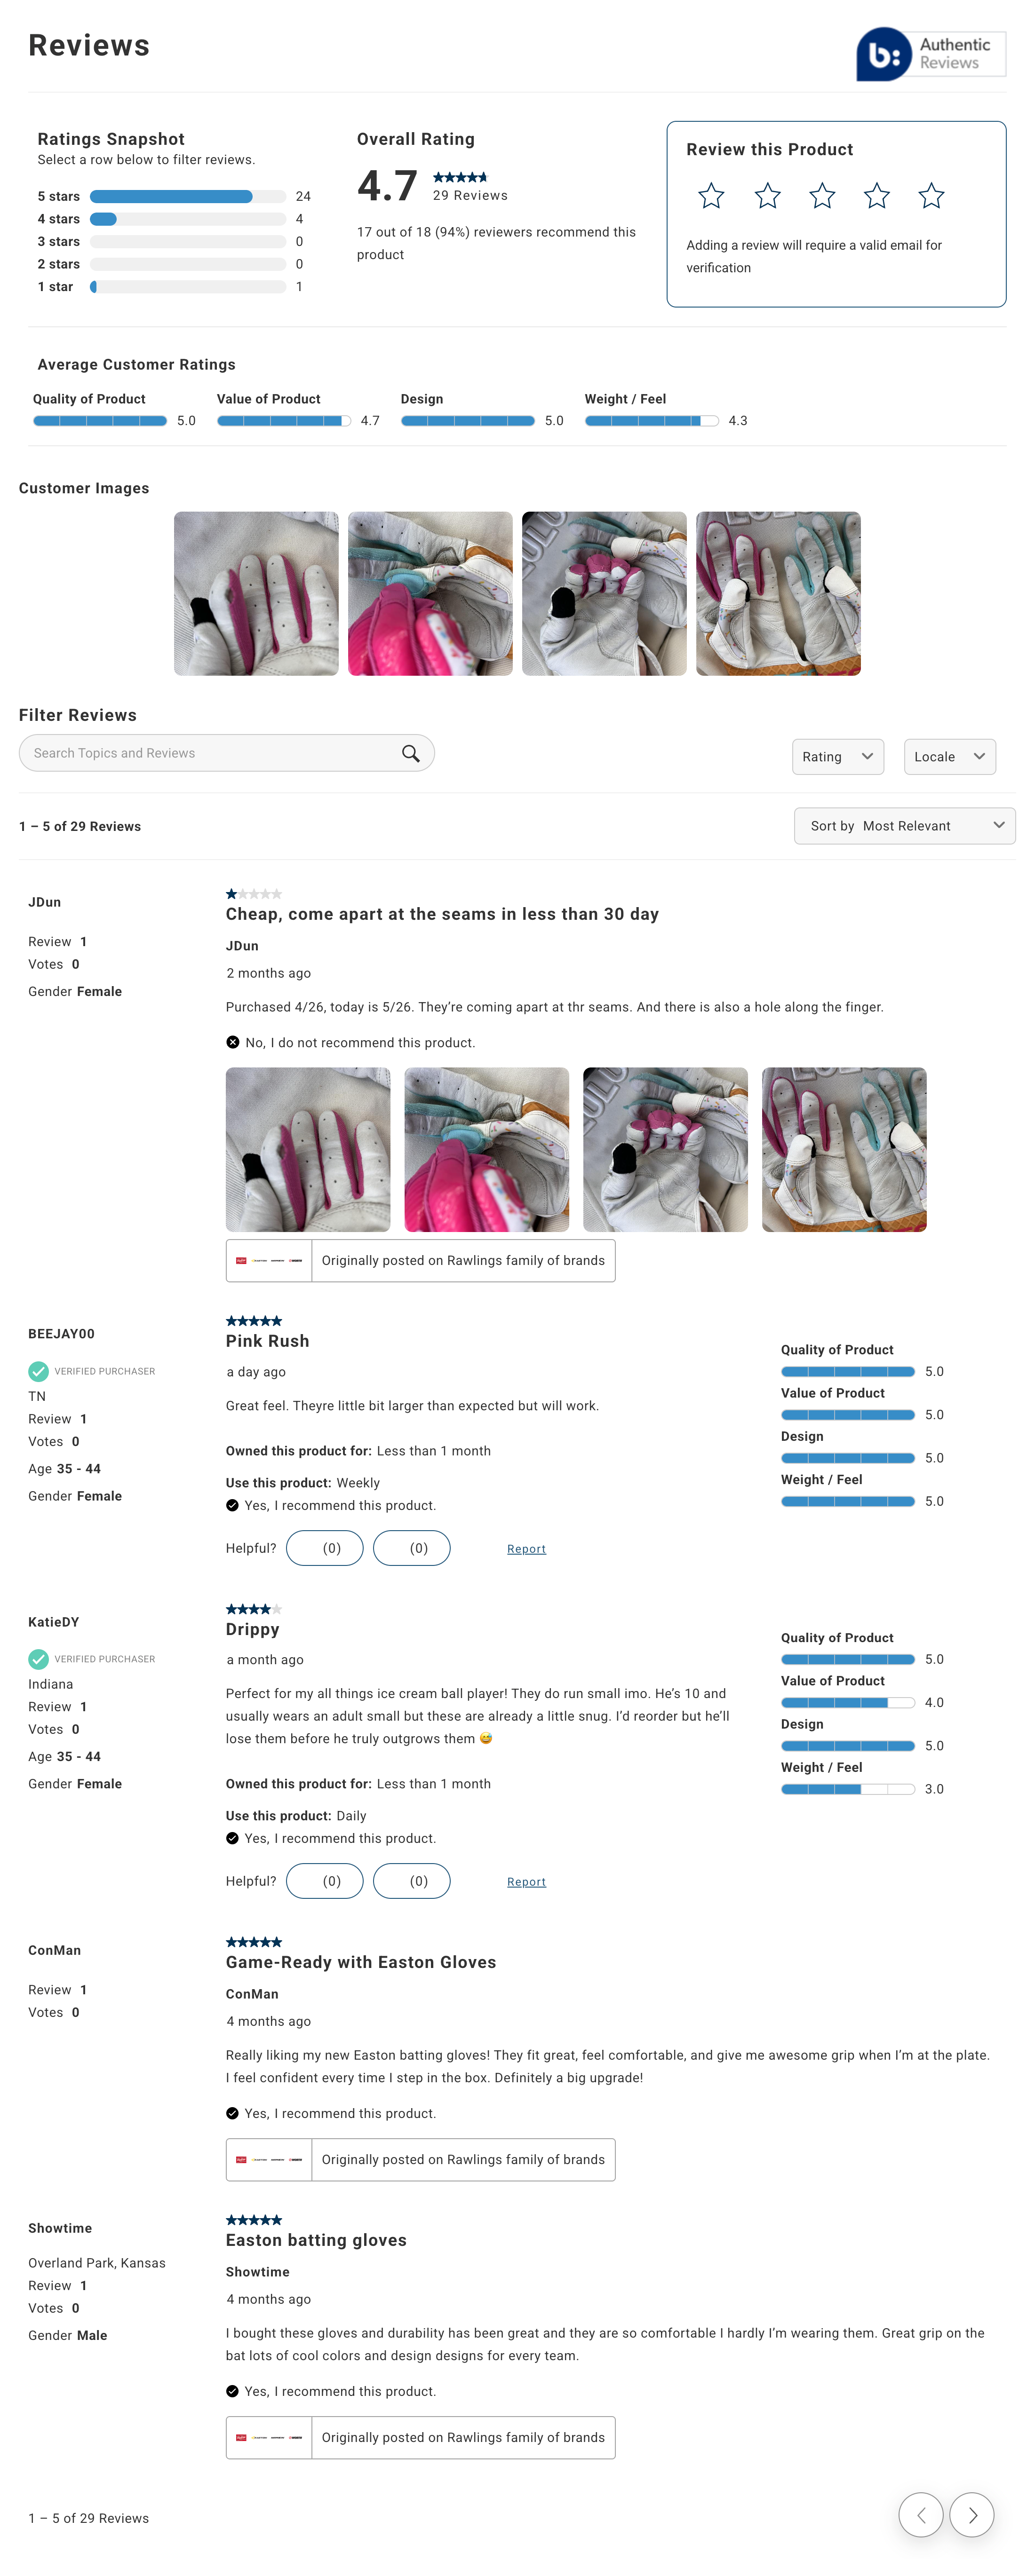
Task: Go to the next page of reviews
Action: [970, 2514]
